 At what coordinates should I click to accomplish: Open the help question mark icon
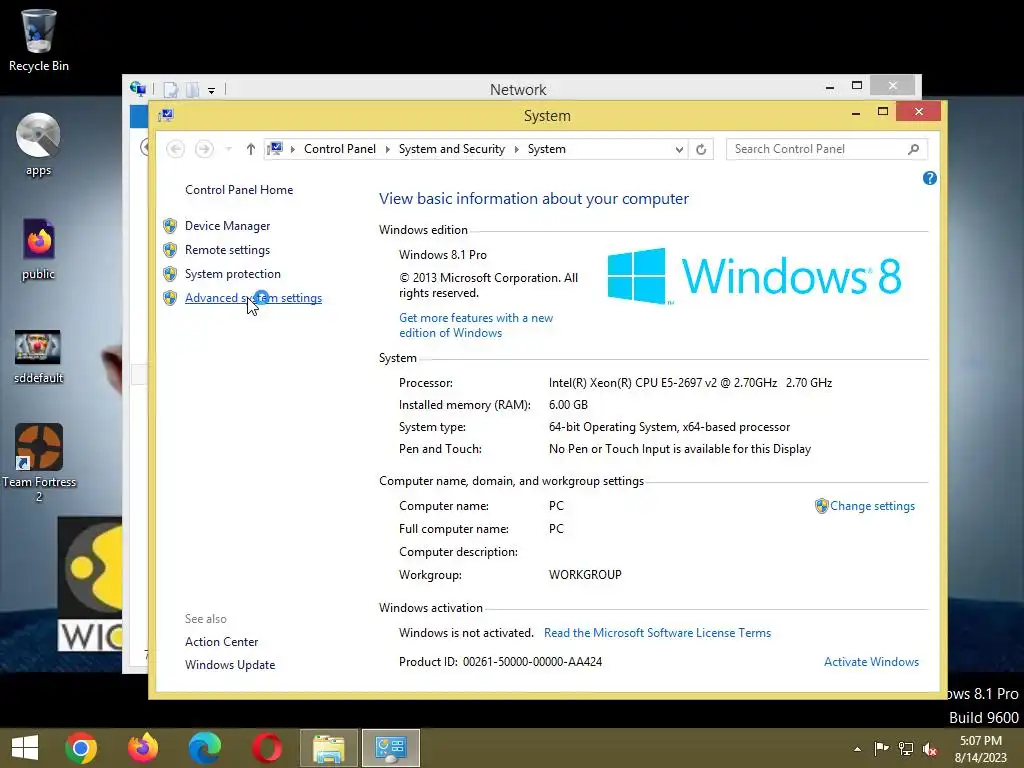point(930,178)
